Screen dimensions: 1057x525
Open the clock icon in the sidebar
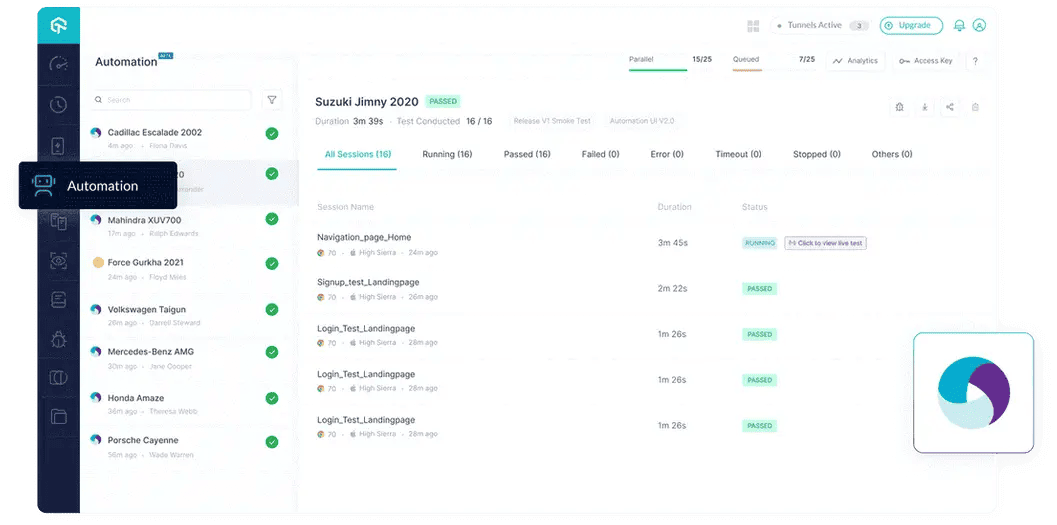coord(58,105)
